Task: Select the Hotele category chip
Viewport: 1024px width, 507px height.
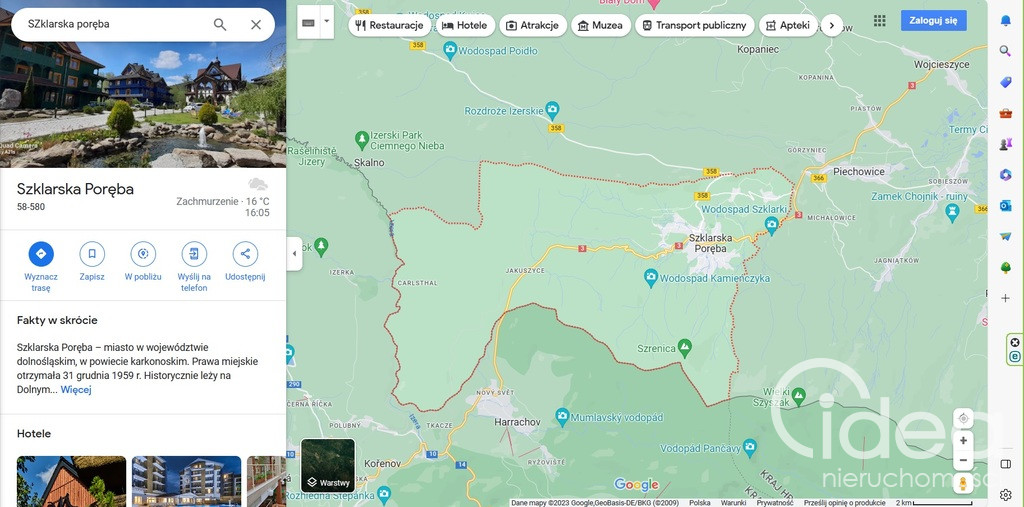Action: (466, 25)
